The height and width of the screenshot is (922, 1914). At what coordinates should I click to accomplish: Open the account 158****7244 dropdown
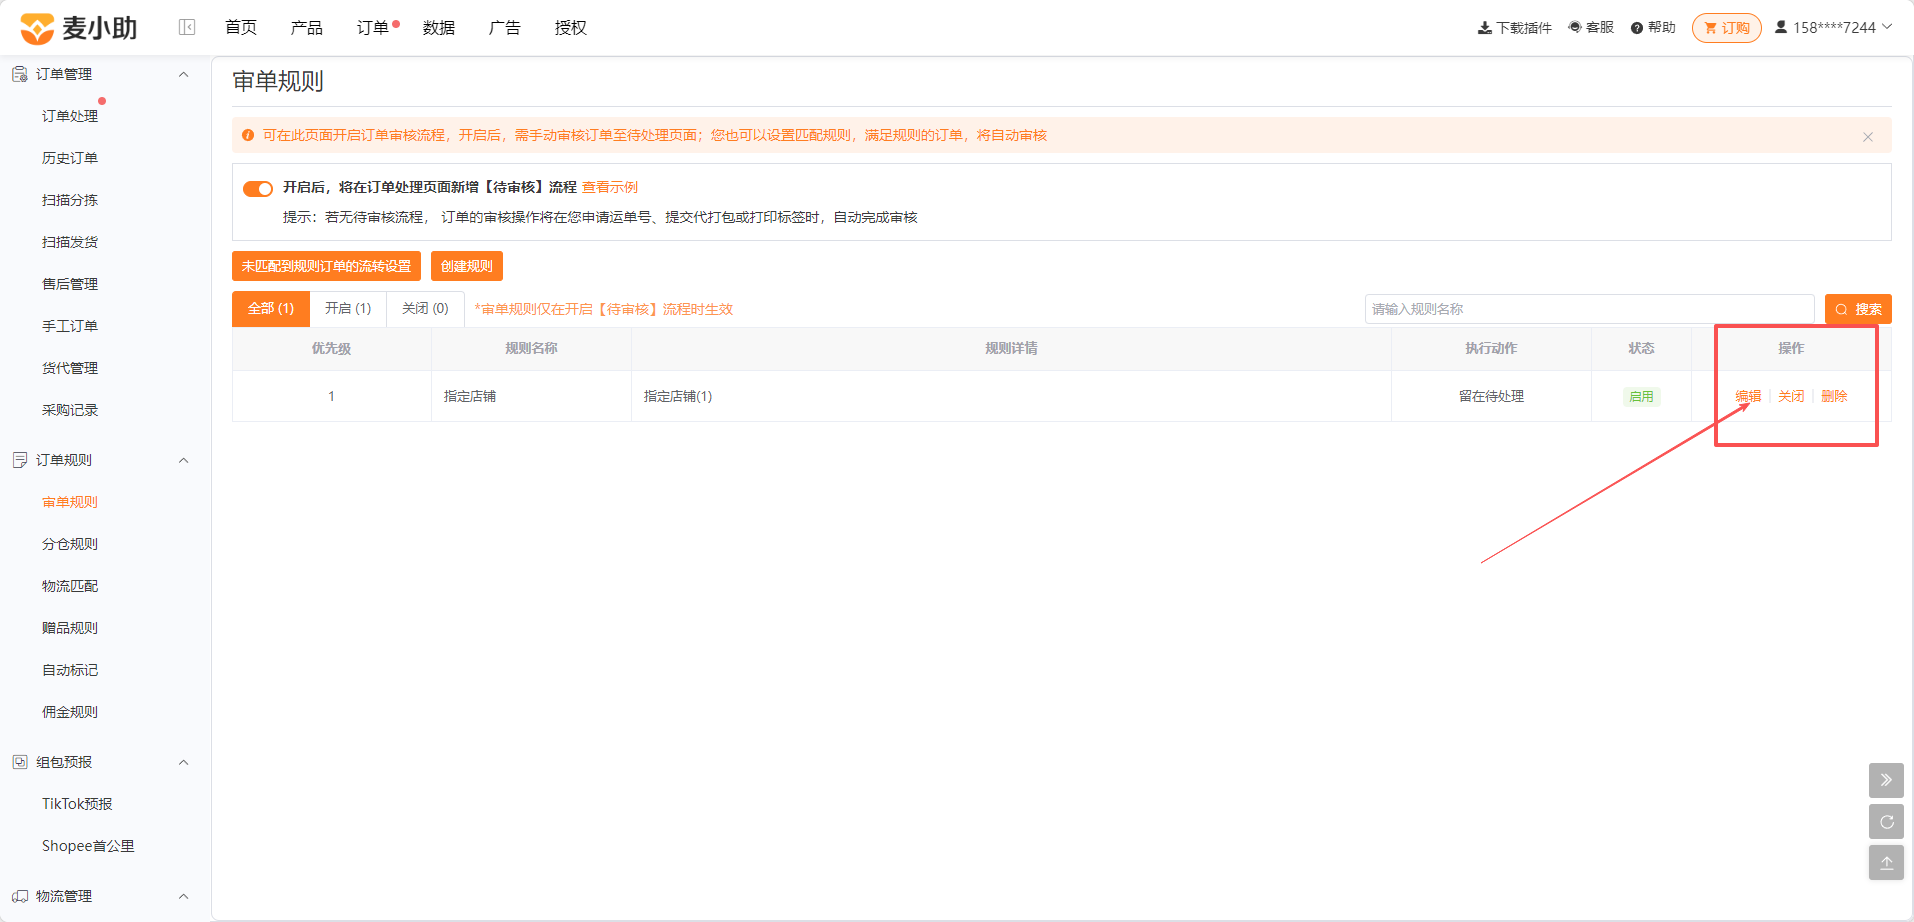[1834, 28]
